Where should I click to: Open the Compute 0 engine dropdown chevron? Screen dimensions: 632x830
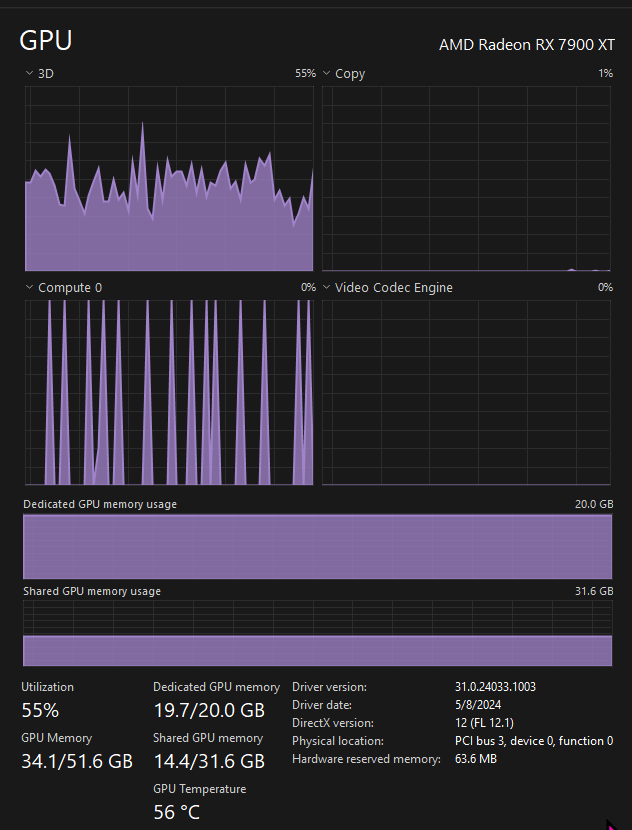tap(29, 287)
